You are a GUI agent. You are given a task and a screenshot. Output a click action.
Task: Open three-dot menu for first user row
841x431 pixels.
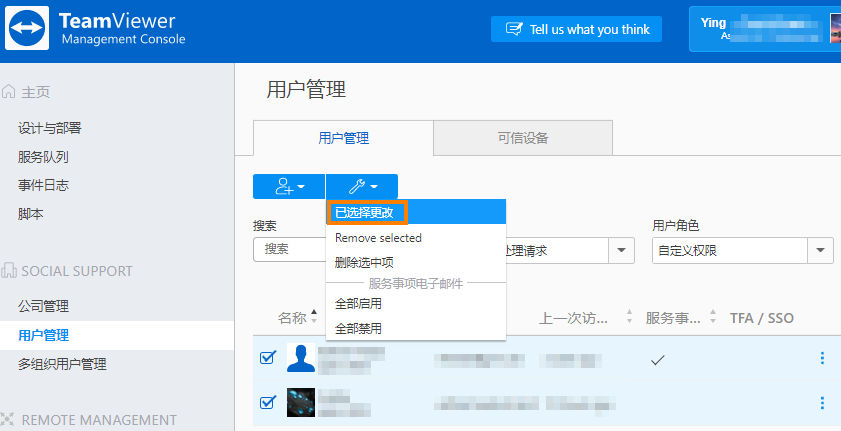822,359
